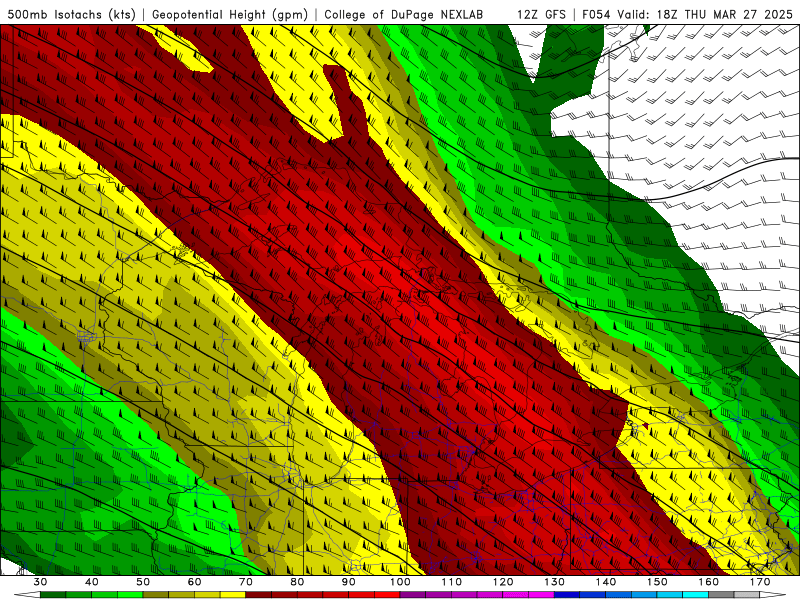Click the '12Z GFS' model run label
Image resolution: width=800 pixels, height=600 pixels.
coord(541,15)
